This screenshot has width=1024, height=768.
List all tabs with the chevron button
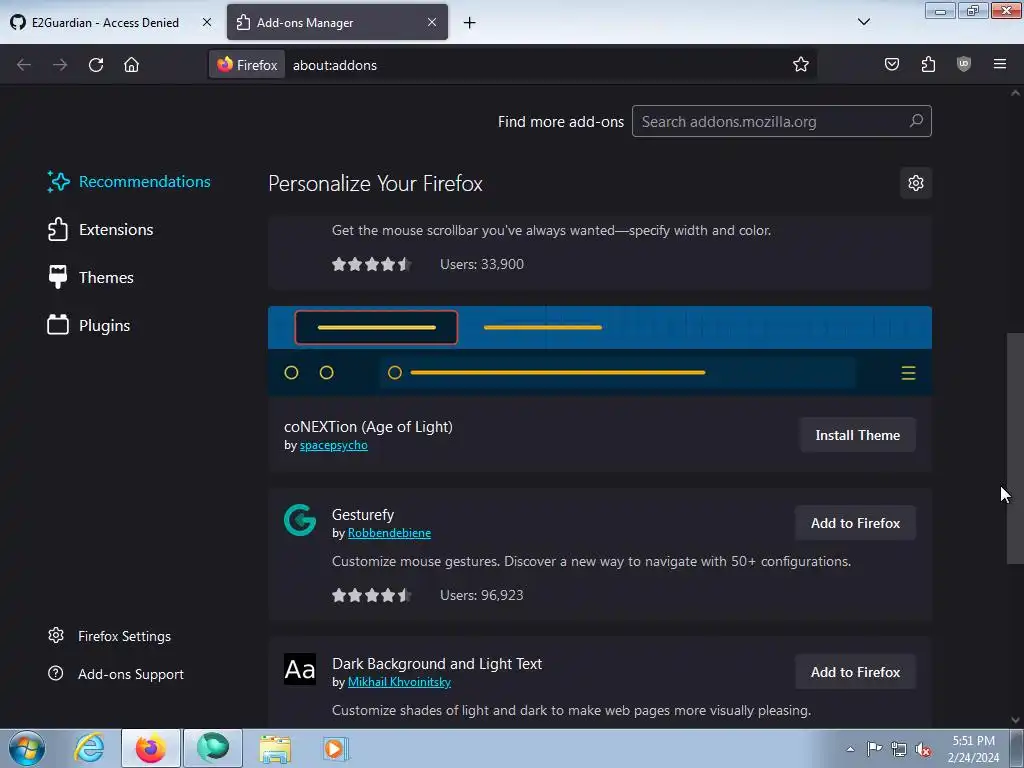[863, 22]
